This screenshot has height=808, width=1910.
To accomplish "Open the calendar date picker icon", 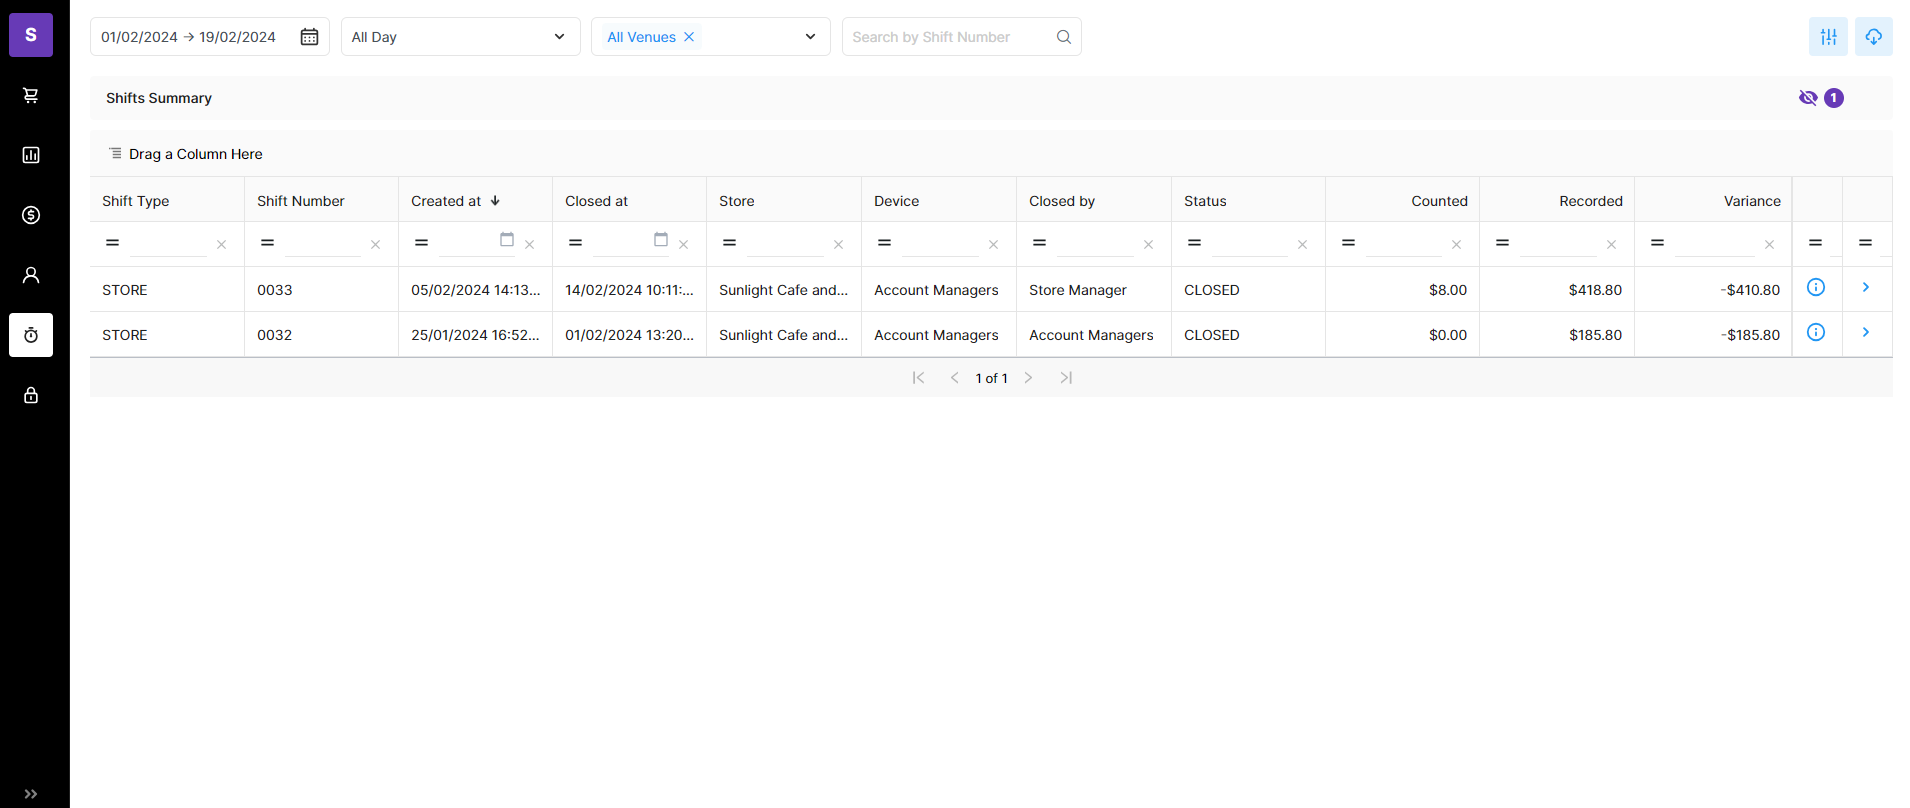I will pyautogui.click(x=310, y=37).
